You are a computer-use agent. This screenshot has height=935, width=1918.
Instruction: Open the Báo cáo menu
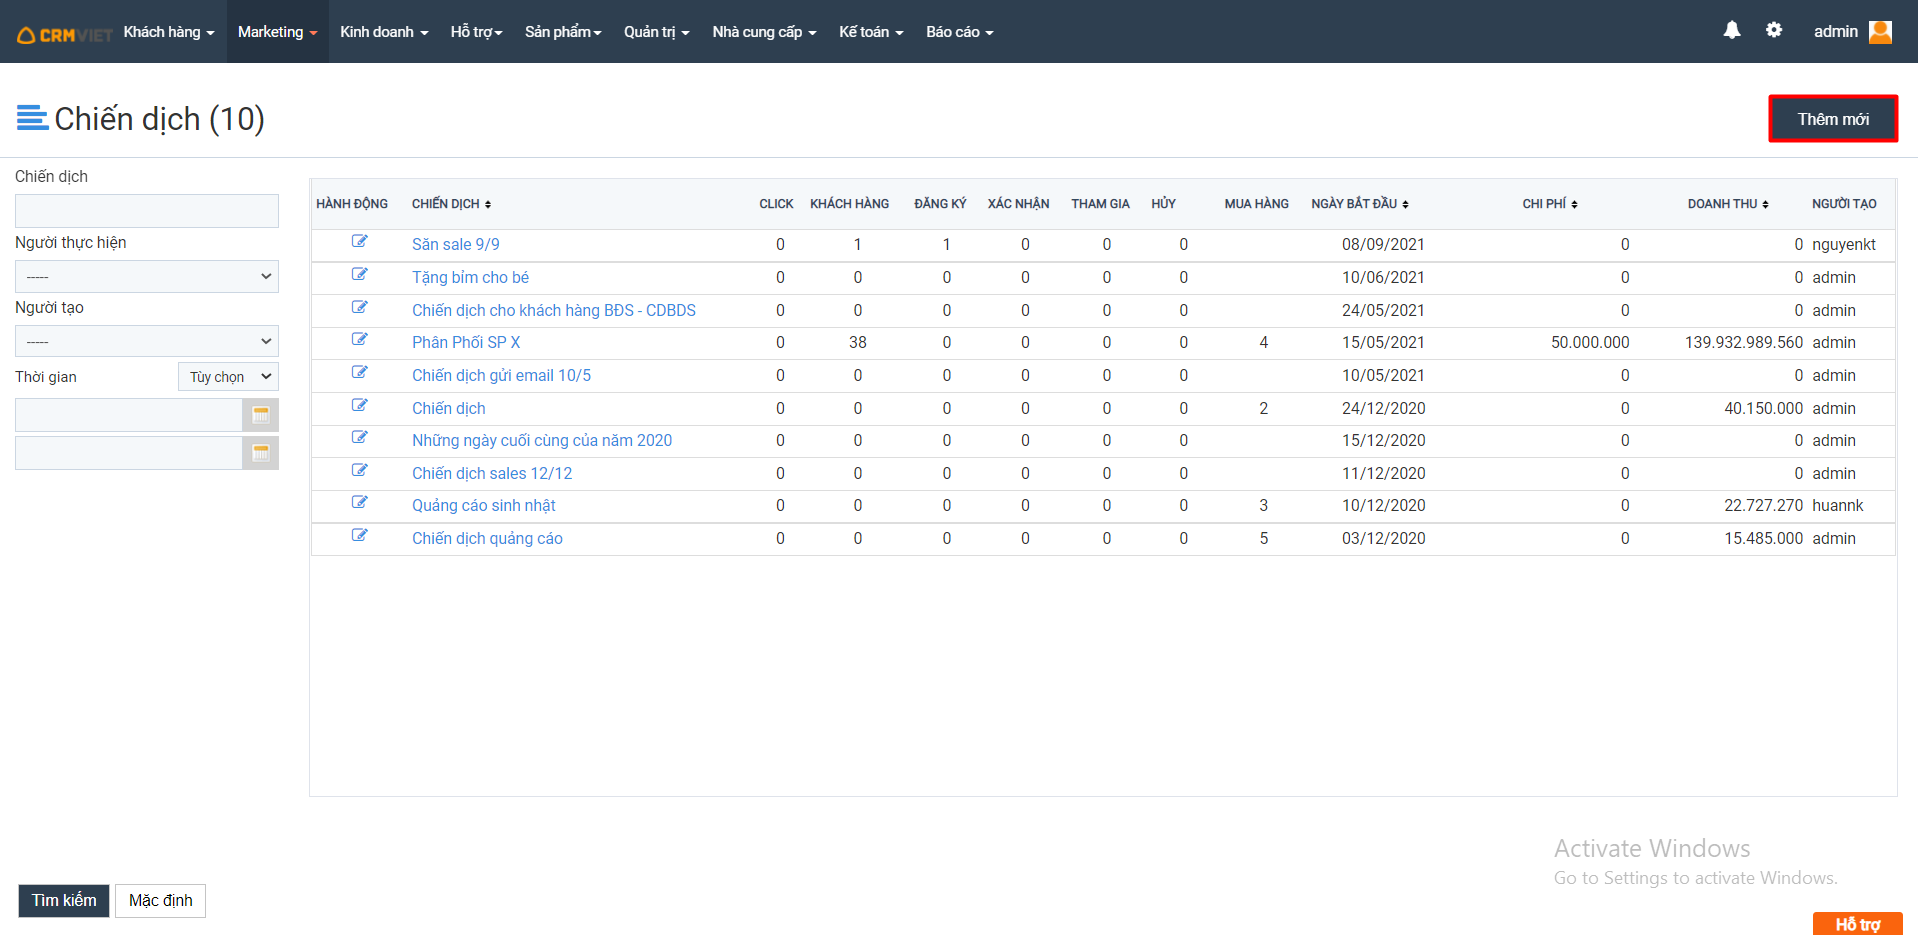coord(960,32)
